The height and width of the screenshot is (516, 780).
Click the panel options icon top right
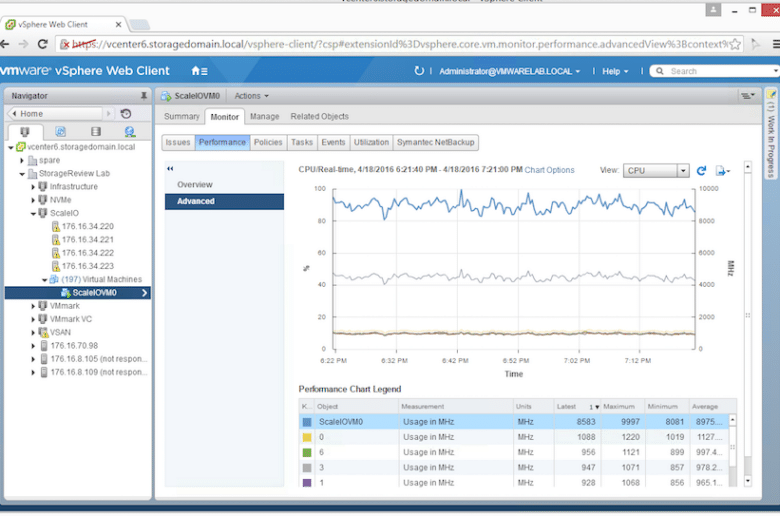pyautogui.click(x=748, y=96)
